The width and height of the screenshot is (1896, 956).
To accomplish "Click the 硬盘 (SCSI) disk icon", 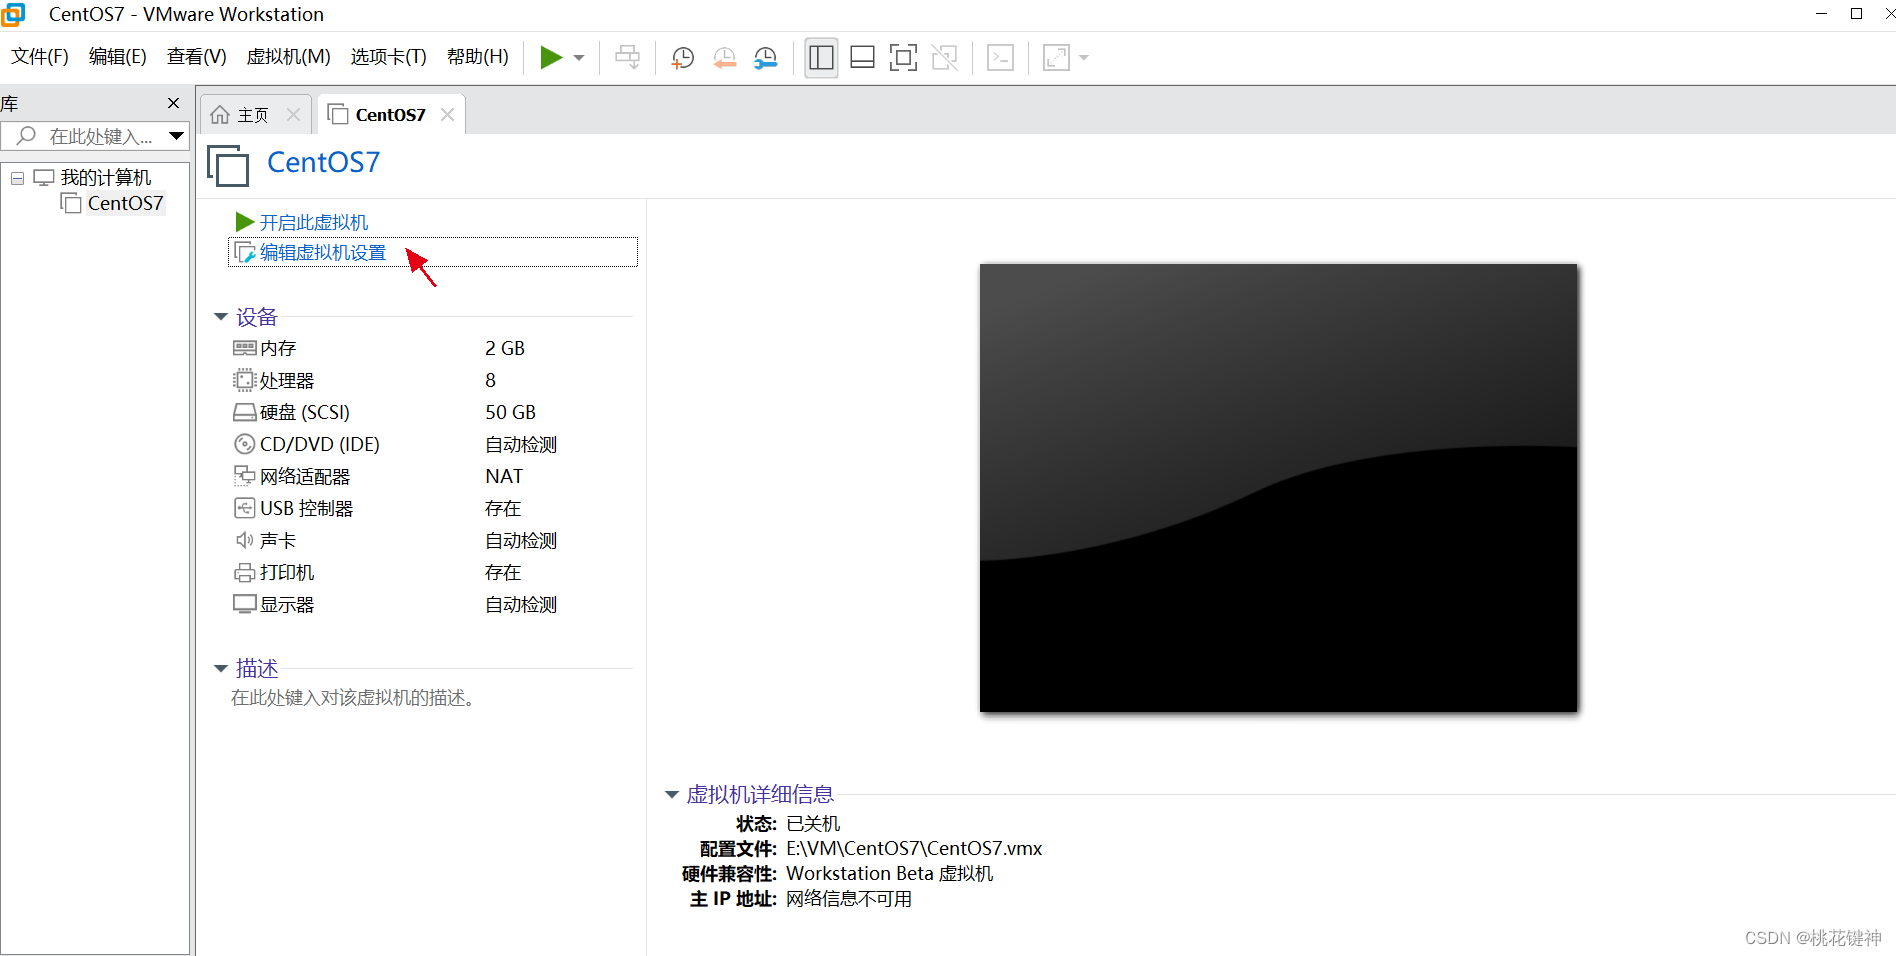I will [244, 412].
